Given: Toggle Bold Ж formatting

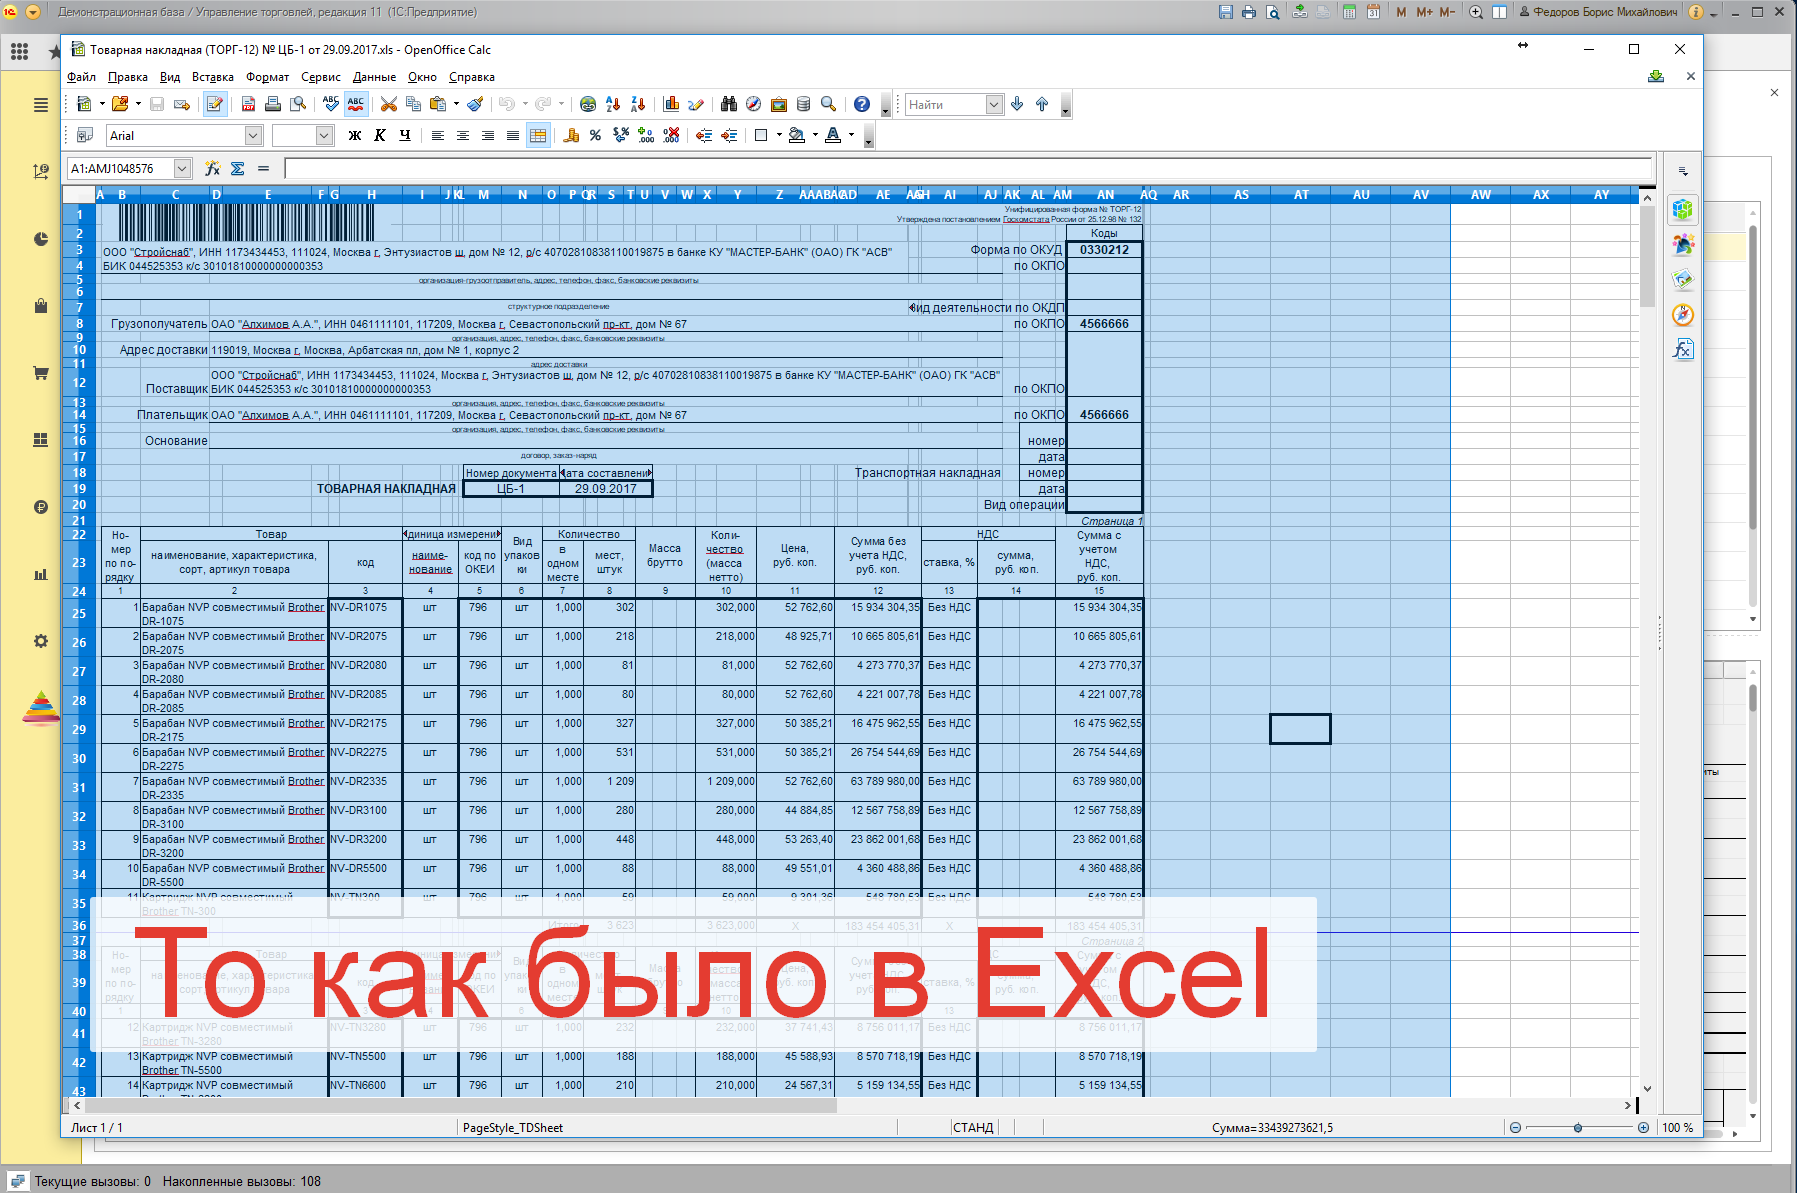Looking at the screenshot, I should 354,135.
